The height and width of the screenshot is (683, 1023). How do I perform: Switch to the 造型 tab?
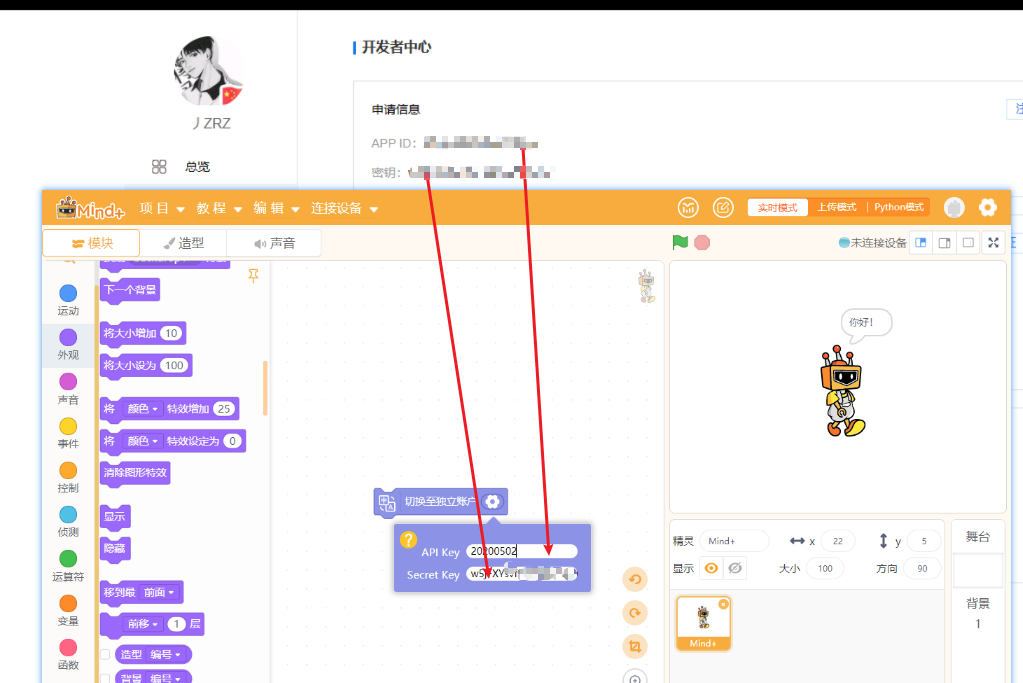pos(183,243)
